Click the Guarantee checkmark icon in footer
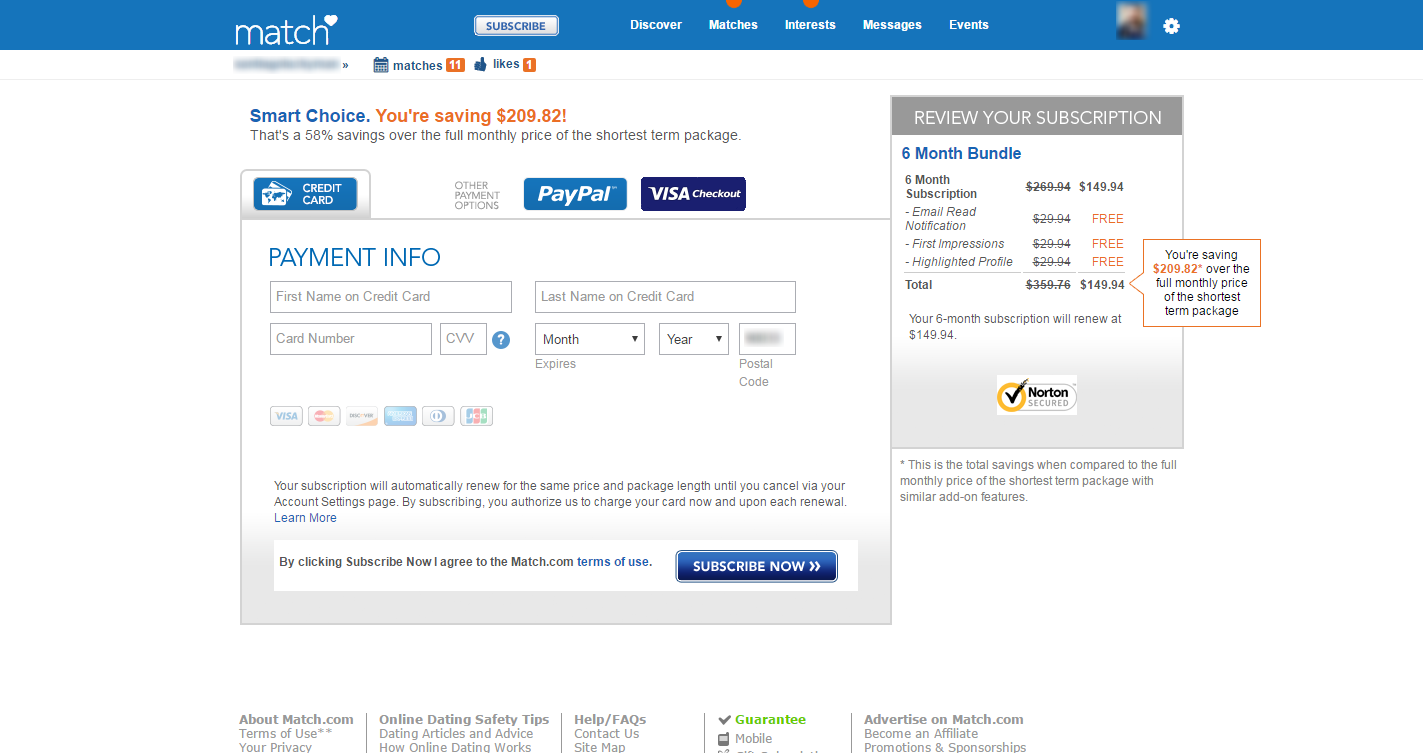1423x753 pixels. coord(725,719)
